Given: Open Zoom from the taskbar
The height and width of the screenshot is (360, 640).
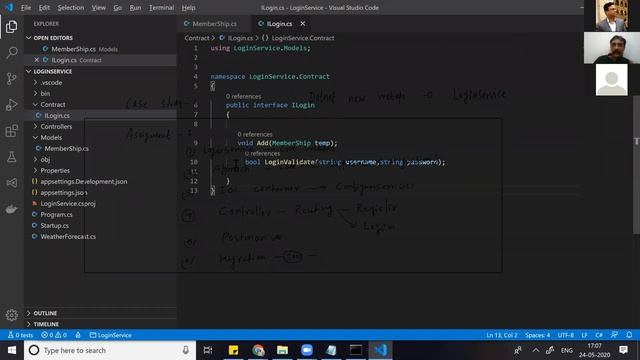Looking at the screenshot, I should tap(307, 350).
